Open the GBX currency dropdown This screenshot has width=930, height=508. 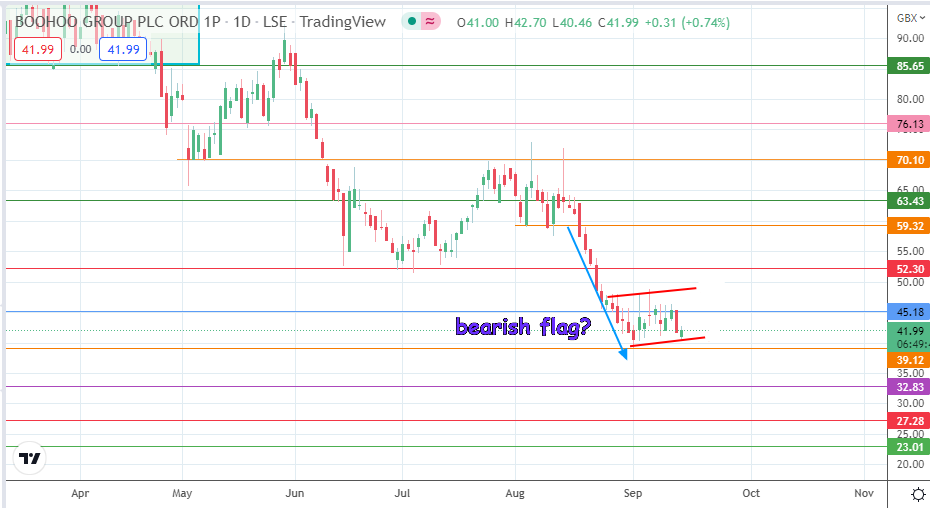point(910,18)
